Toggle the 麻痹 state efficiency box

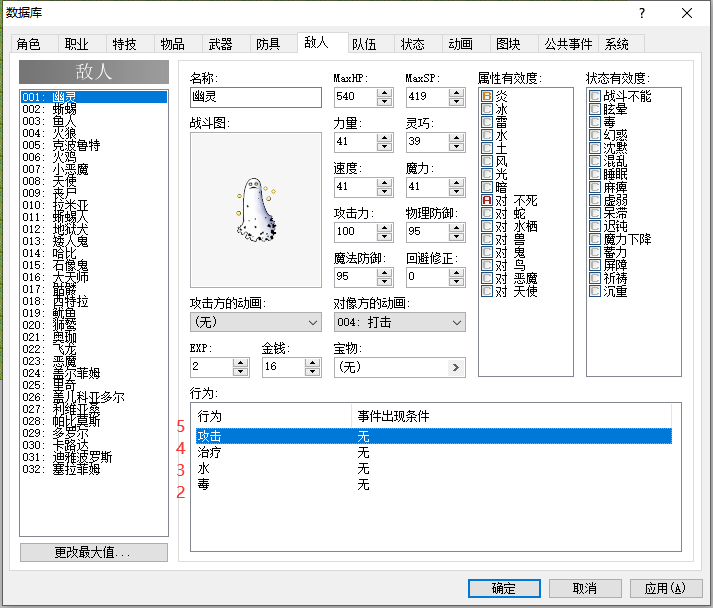595,187
